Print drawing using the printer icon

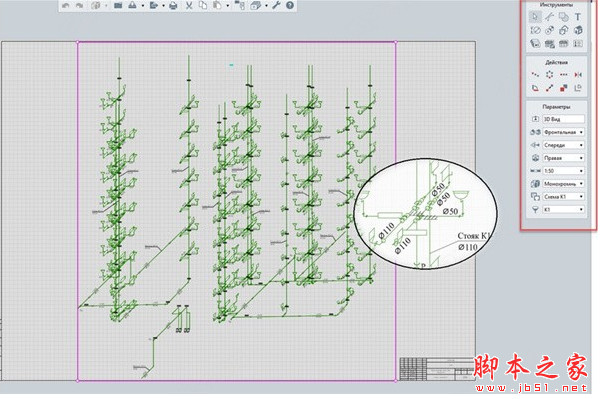(x=173, y=5)
